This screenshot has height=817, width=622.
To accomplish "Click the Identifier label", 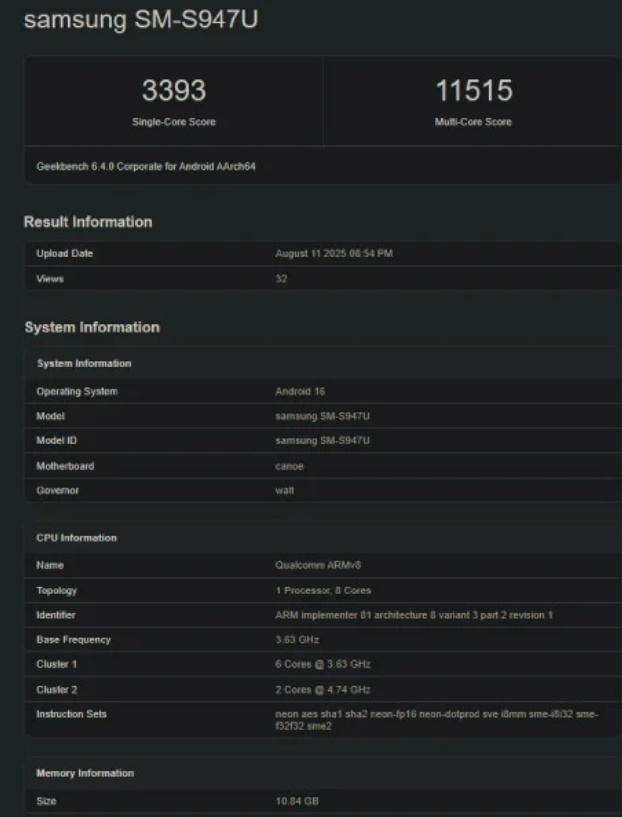I will point(56,615).
